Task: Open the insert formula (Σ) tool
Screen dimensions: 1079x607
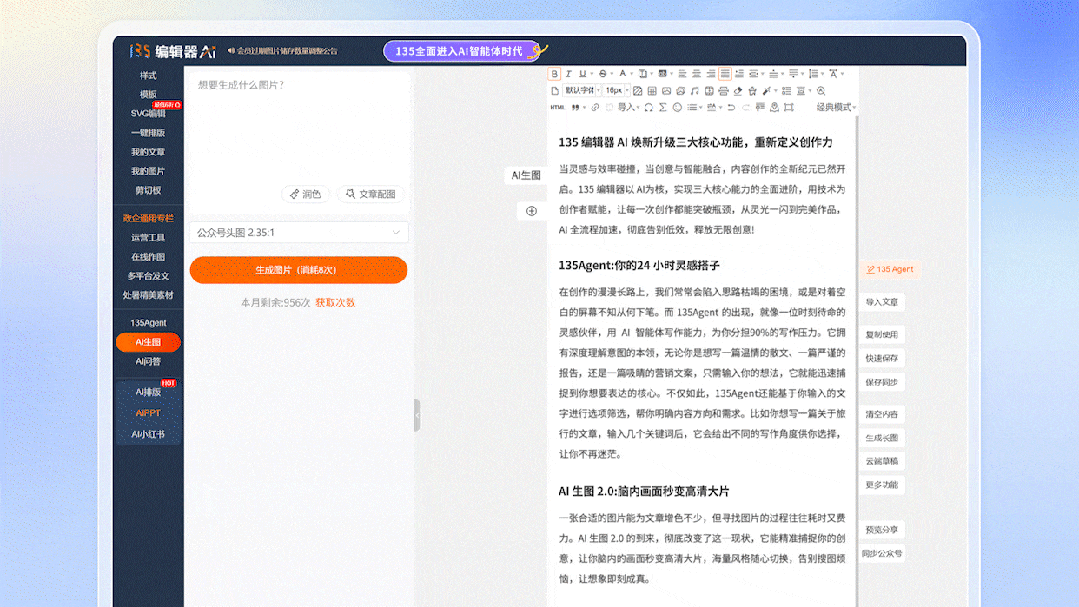Action: point(663,106)
